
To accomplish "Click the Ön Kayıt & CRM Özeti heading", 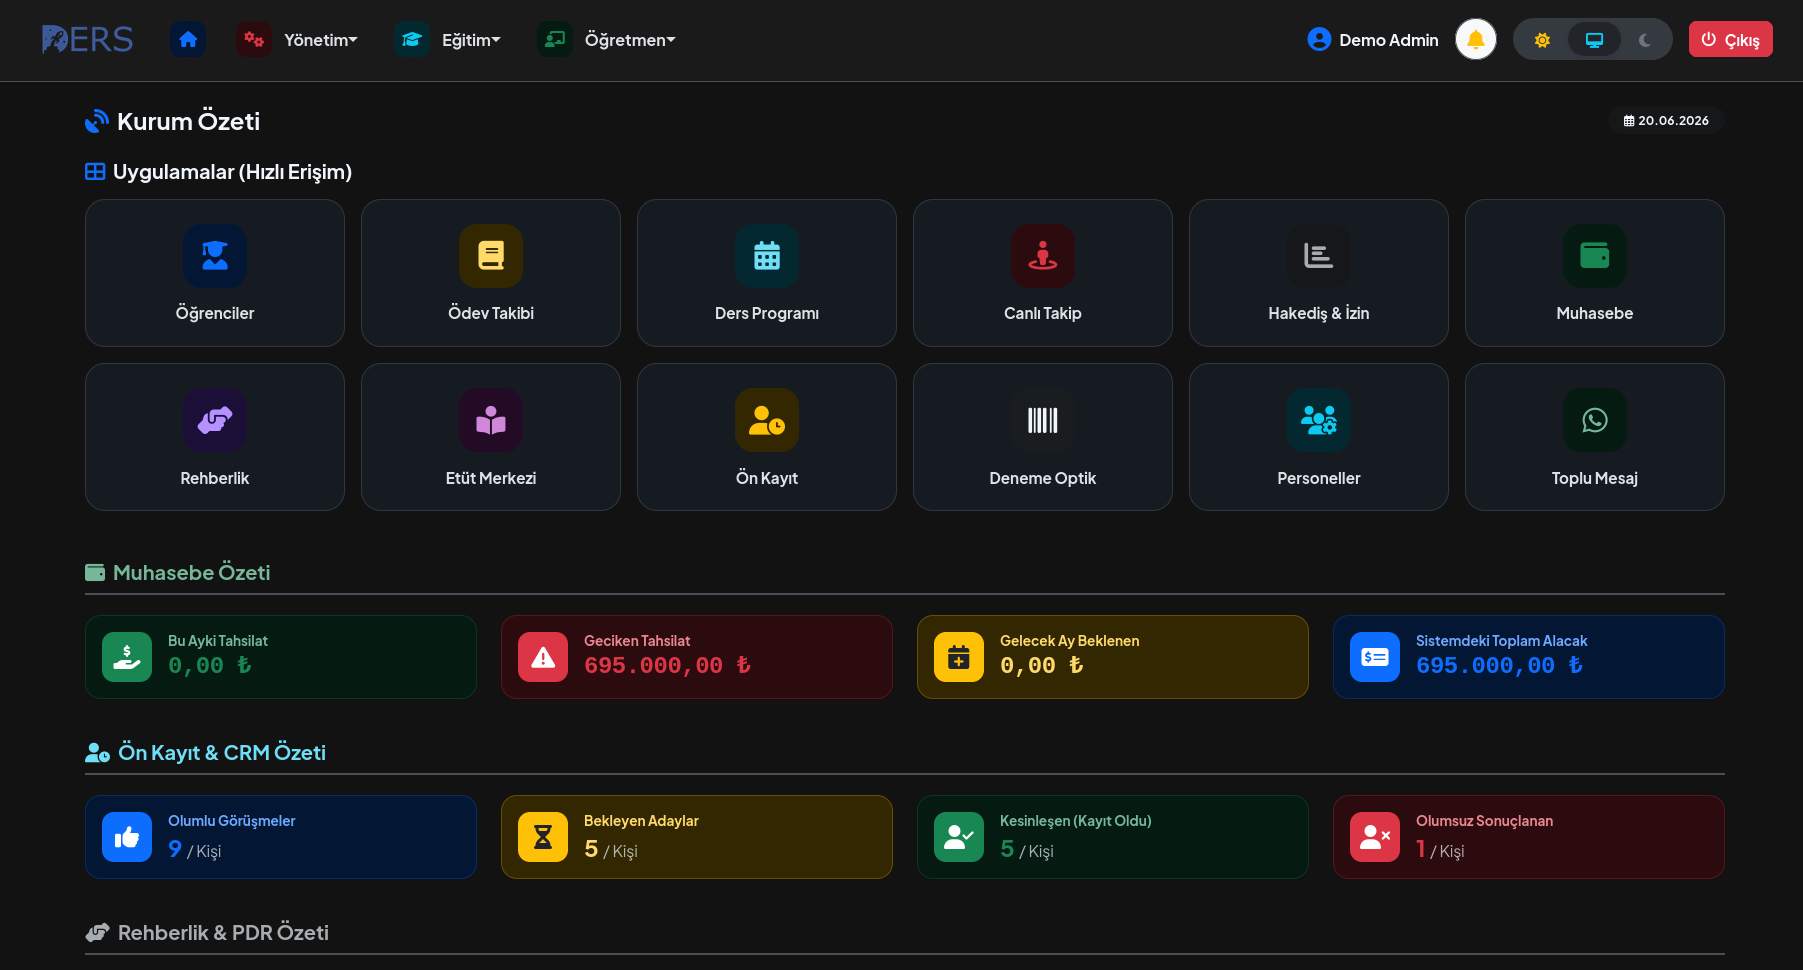I will pyautogui.click(x=222, y=752).
